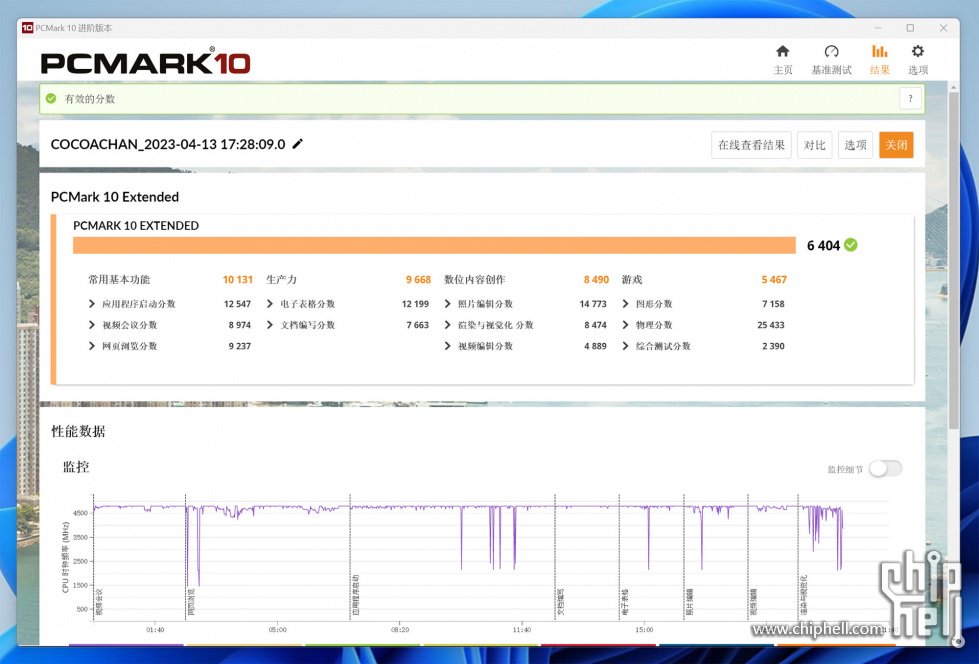Click the 11:40 label on chart time axis

[x=522, y=630]
